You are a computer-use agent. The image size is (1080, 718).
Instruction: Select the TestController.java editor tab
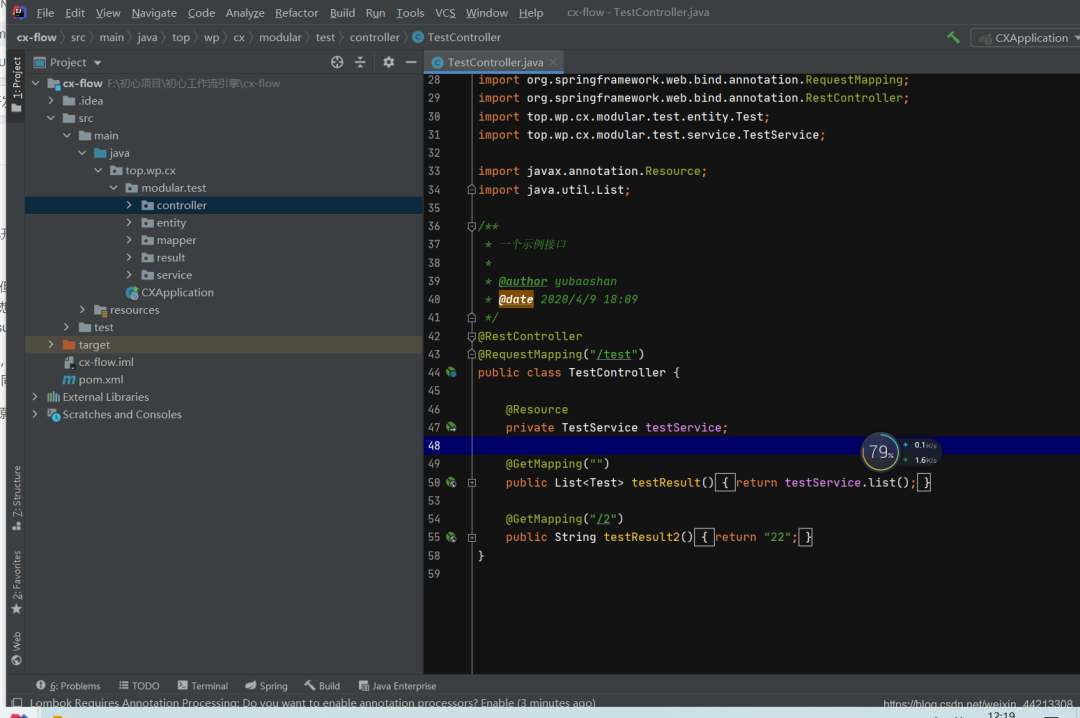[x=494, y=62]
